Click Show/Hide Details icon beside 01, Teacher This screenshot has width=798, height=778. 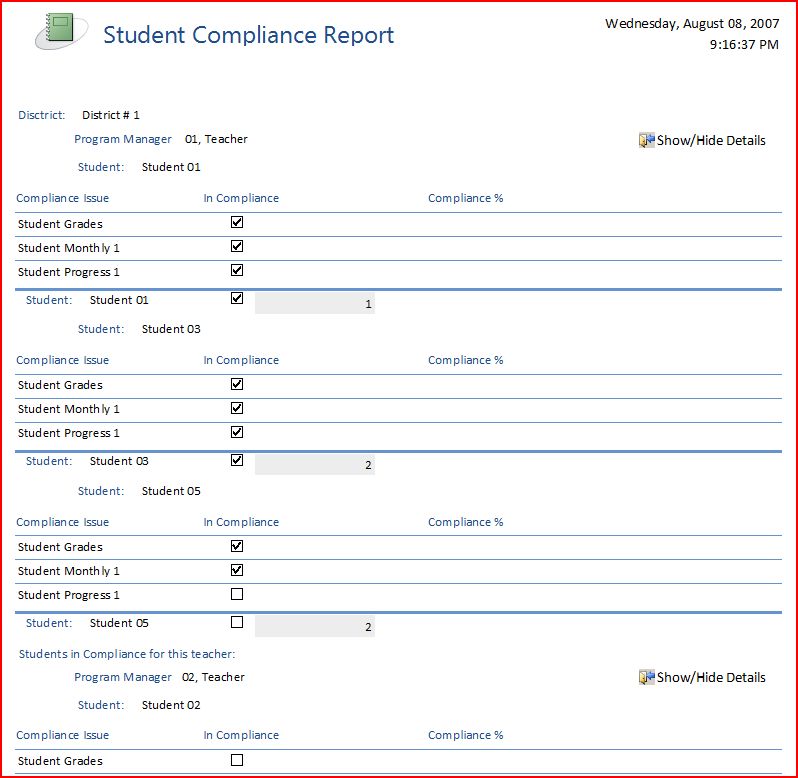[646, 140]
